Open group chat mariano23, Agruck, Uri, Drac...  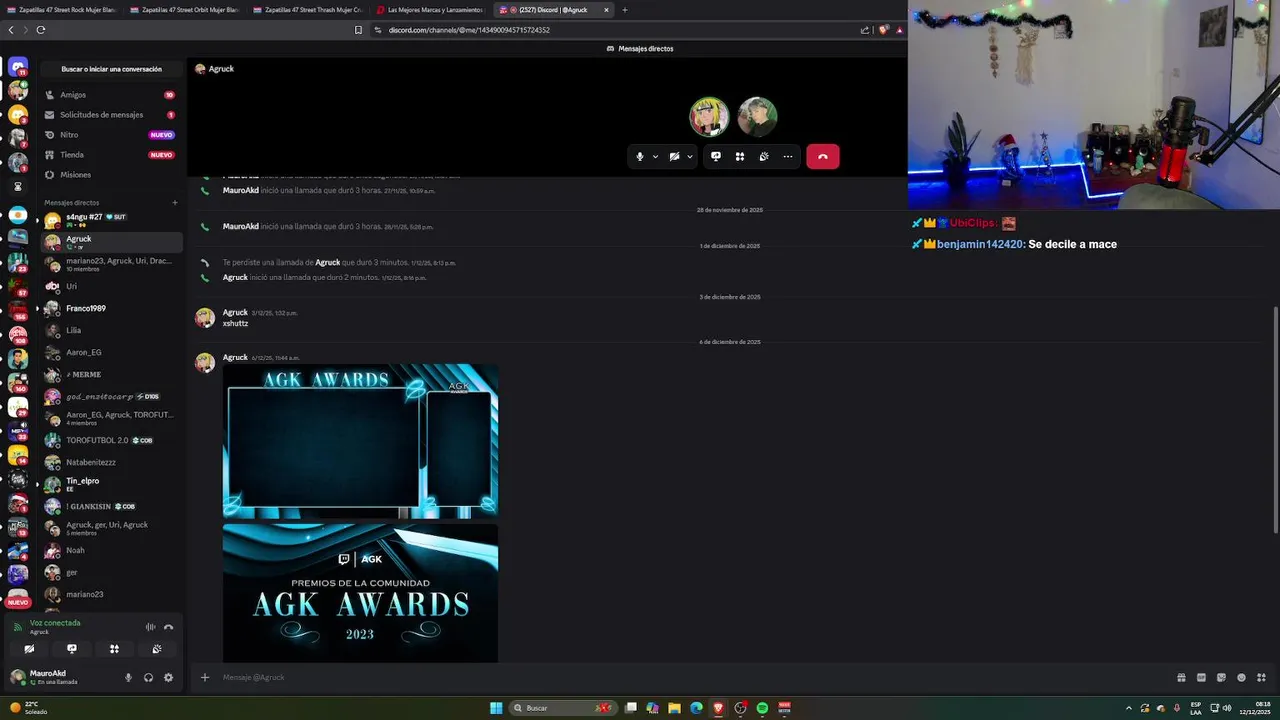coord(111,264)
